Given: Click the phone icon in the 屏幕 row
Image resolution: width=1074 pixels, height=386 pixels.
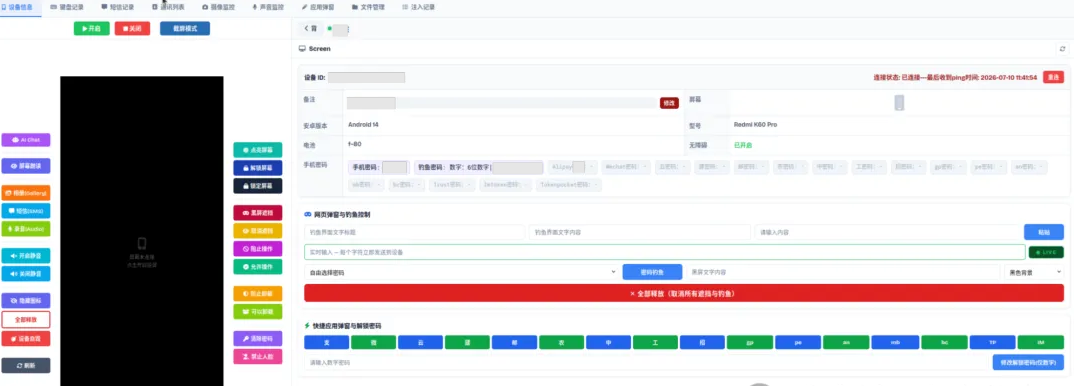Looking at the screenshot, I should point(899,103).
